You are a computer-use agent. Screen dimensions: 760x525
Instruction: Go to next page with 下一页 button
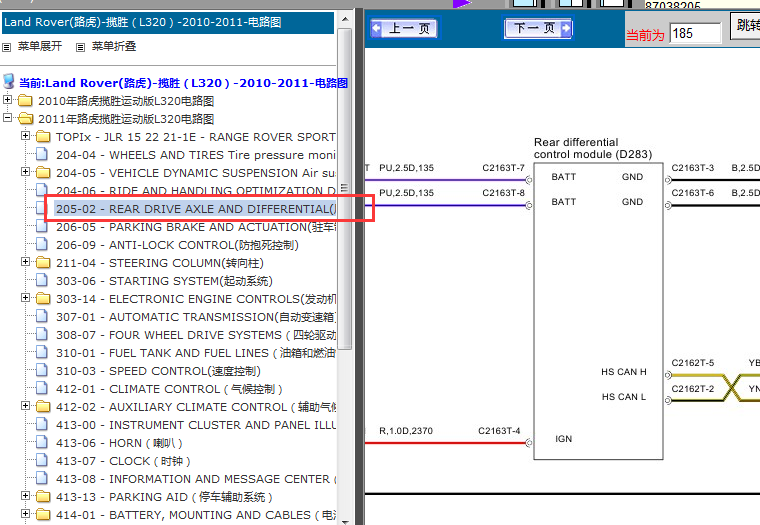pos(538,28)
